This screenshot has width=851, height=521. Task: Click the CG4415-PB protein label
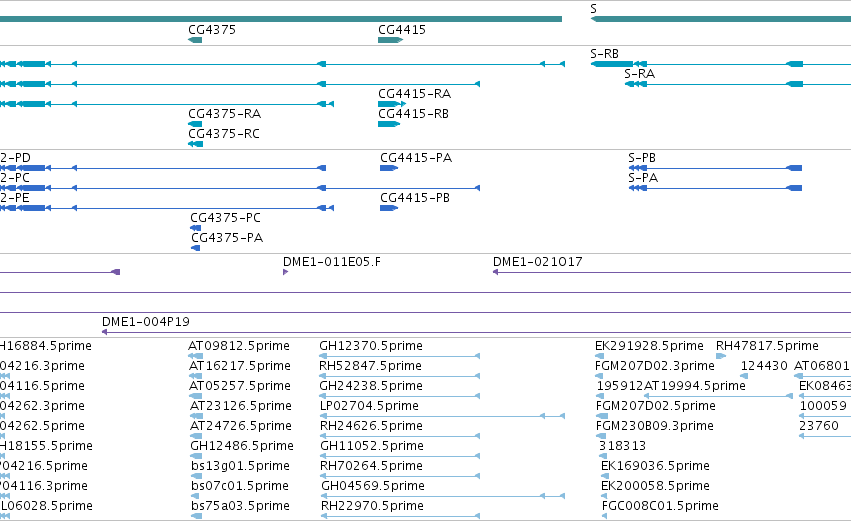pyautogui.click(x=415, y=198)
